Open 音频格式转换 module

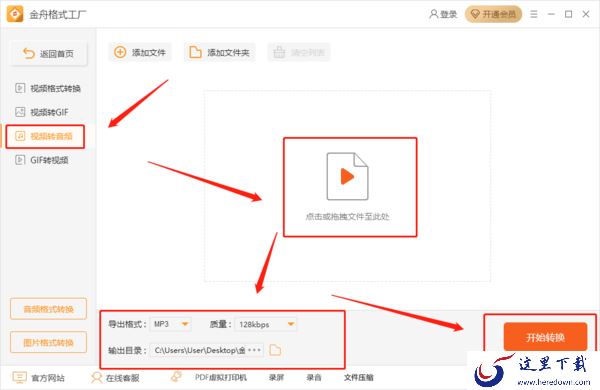click(49, 309)
